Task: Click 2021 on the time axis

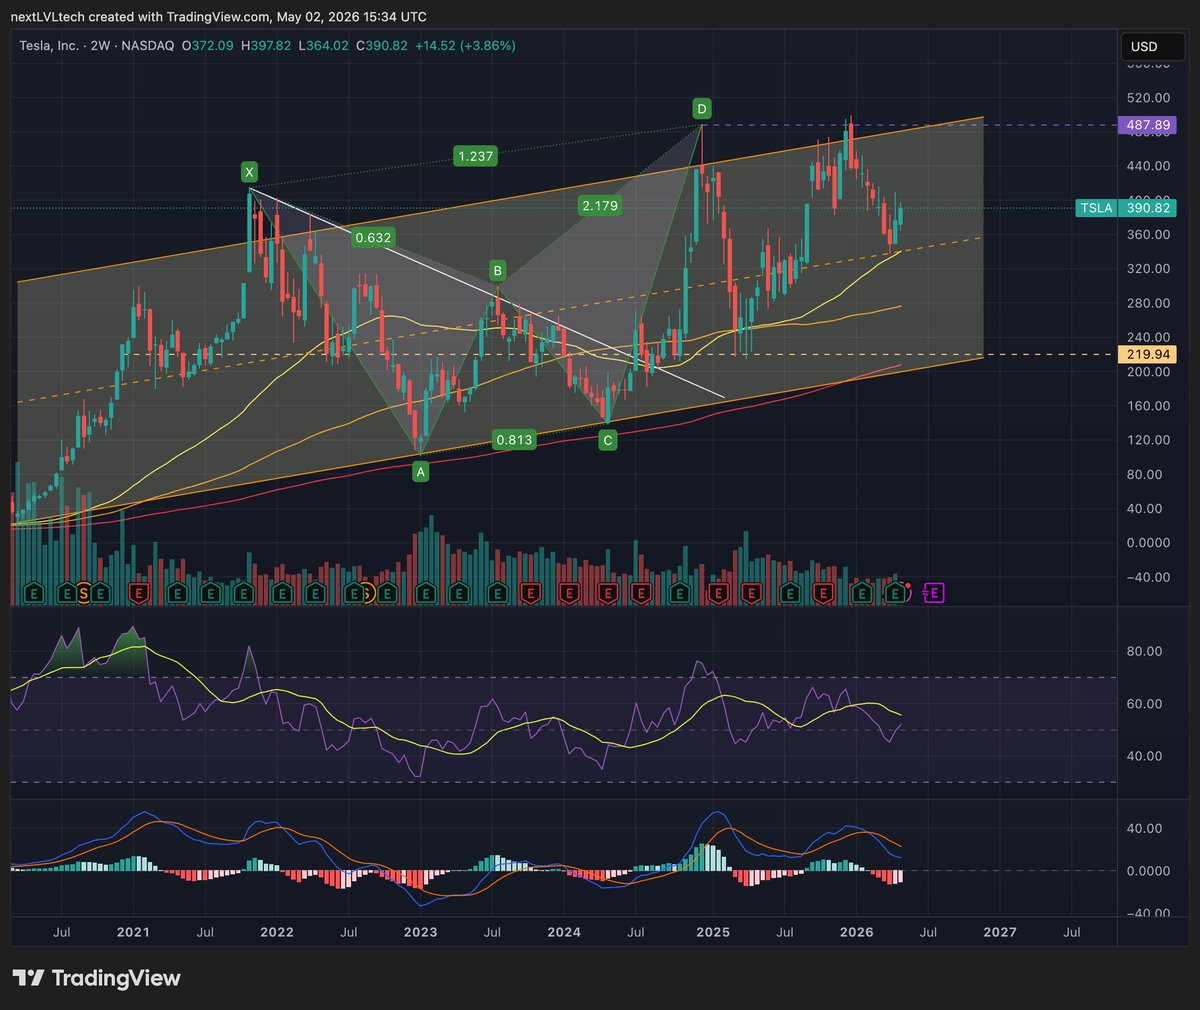Action: tap(133, 932)
